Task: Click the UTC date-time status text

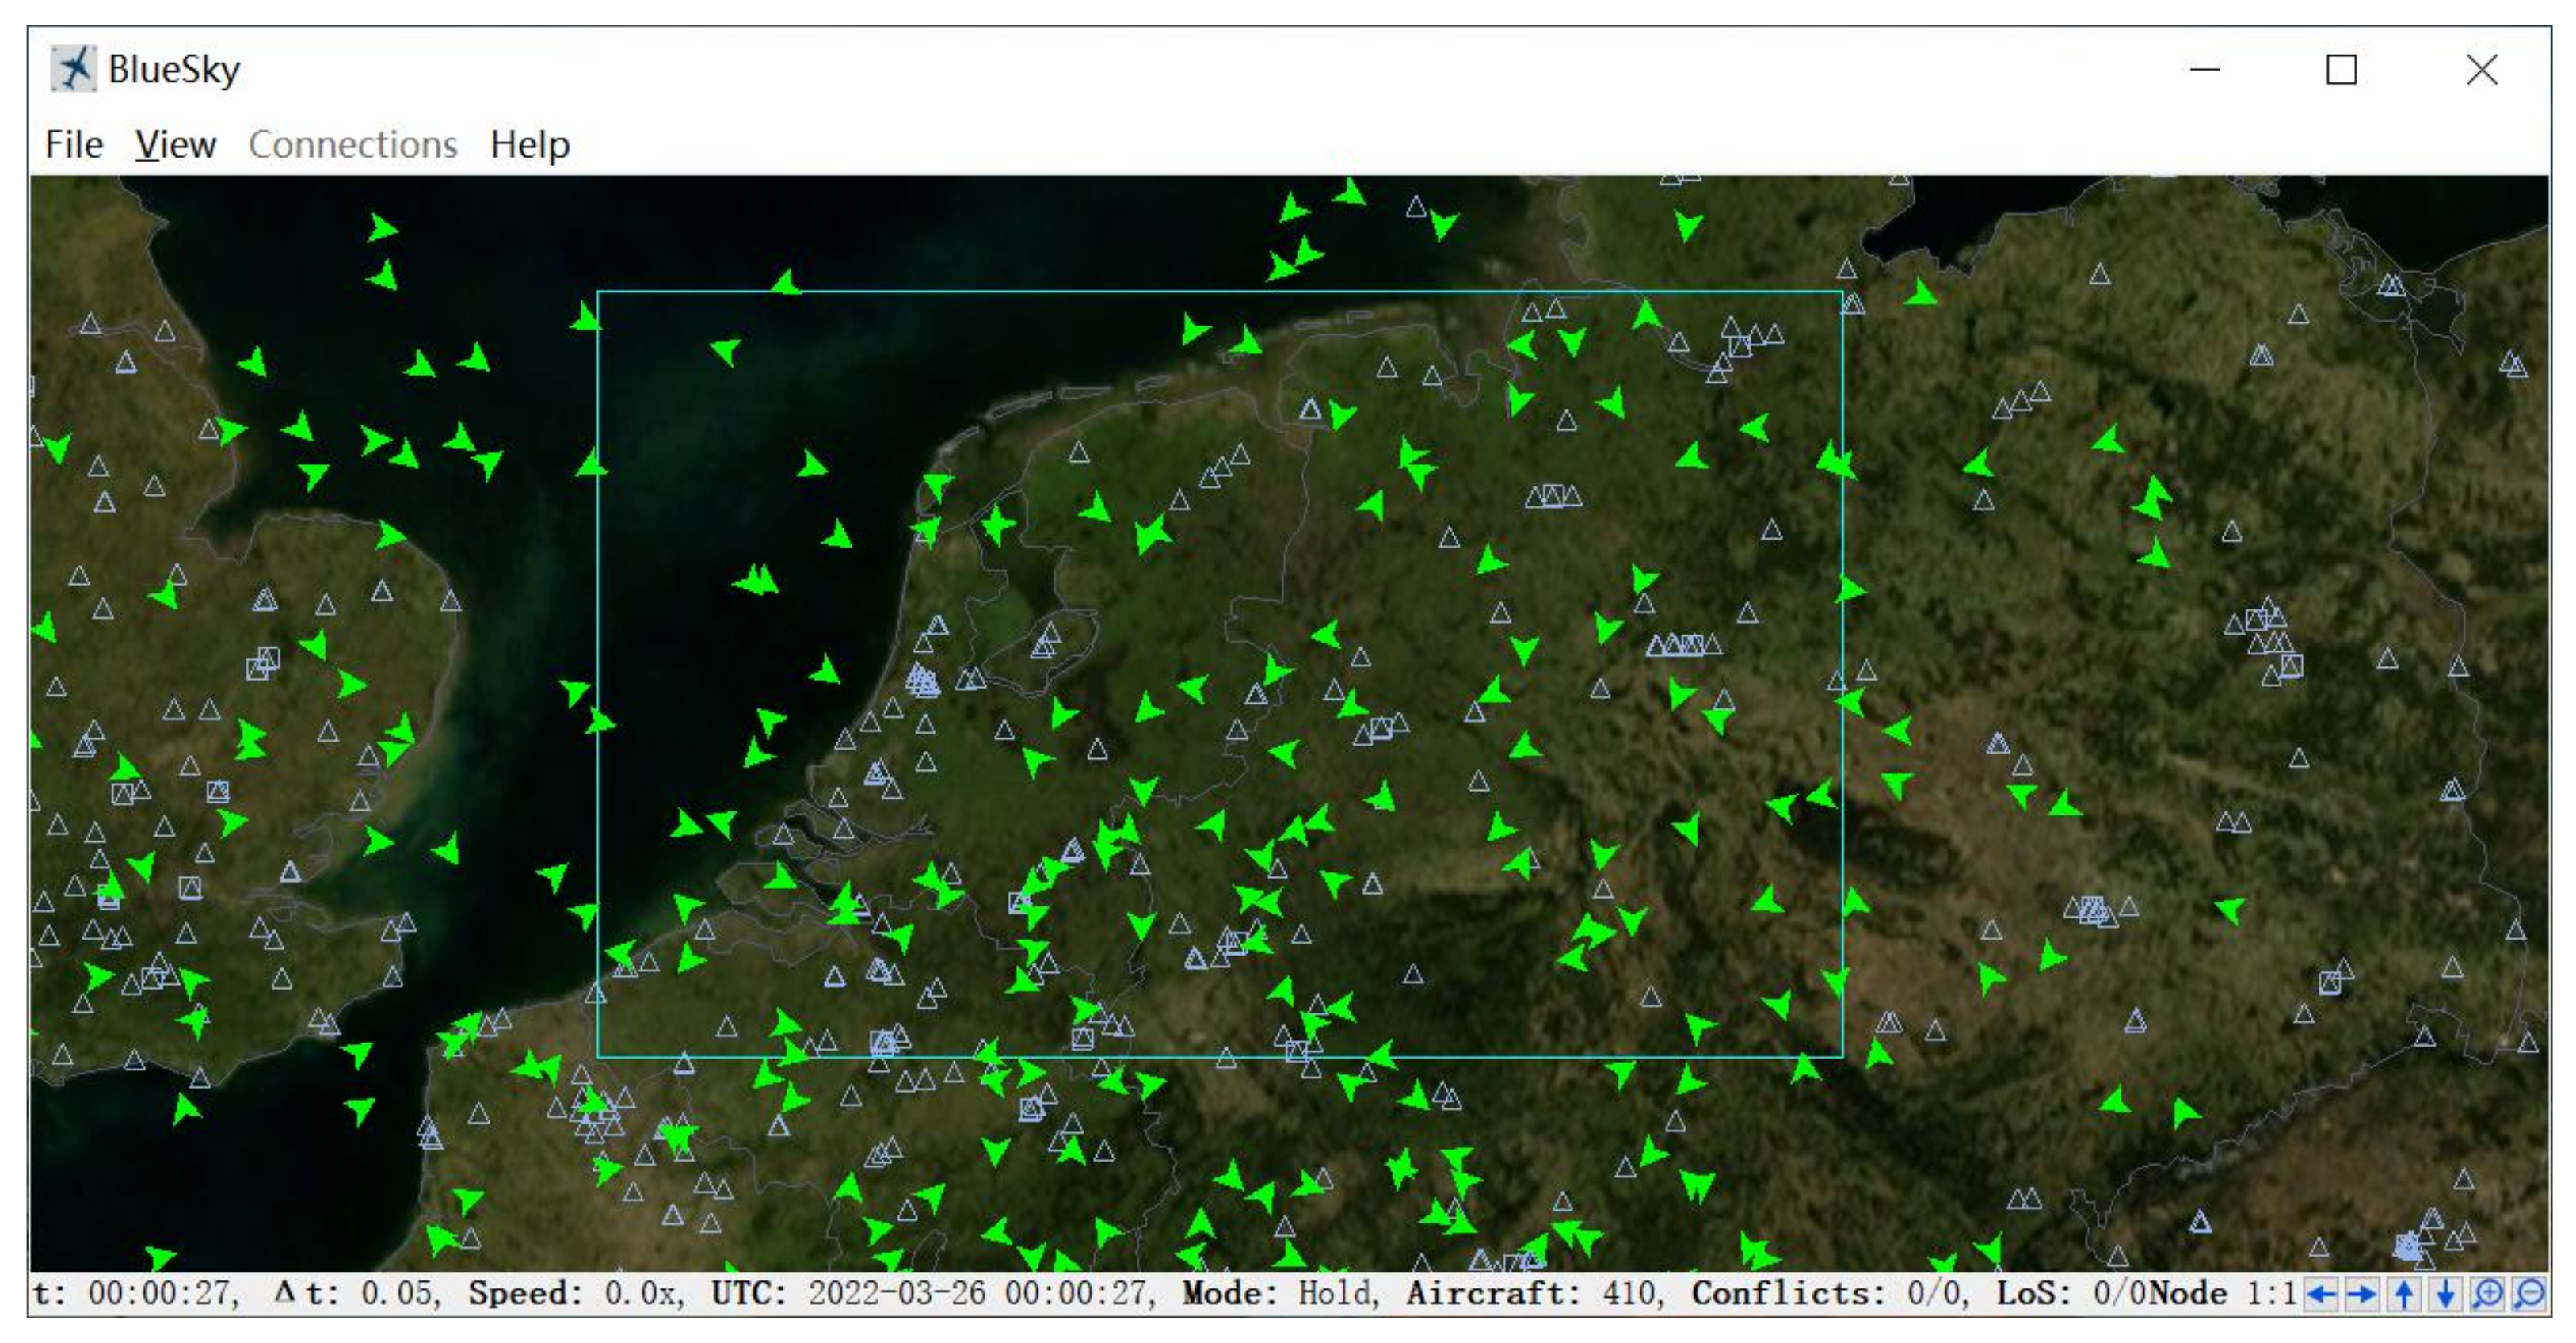Action: [932, 1294]
